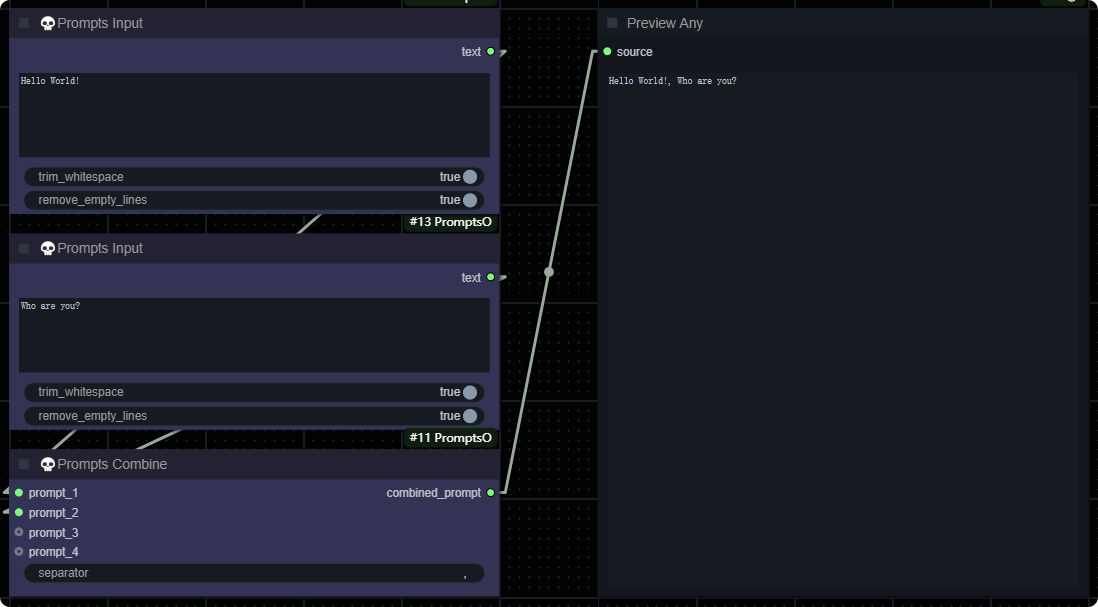Viewport: 1098px width, 607px height.
Task: Click the midpoint dot on the link to Preview Any
Action: point(549,272)
